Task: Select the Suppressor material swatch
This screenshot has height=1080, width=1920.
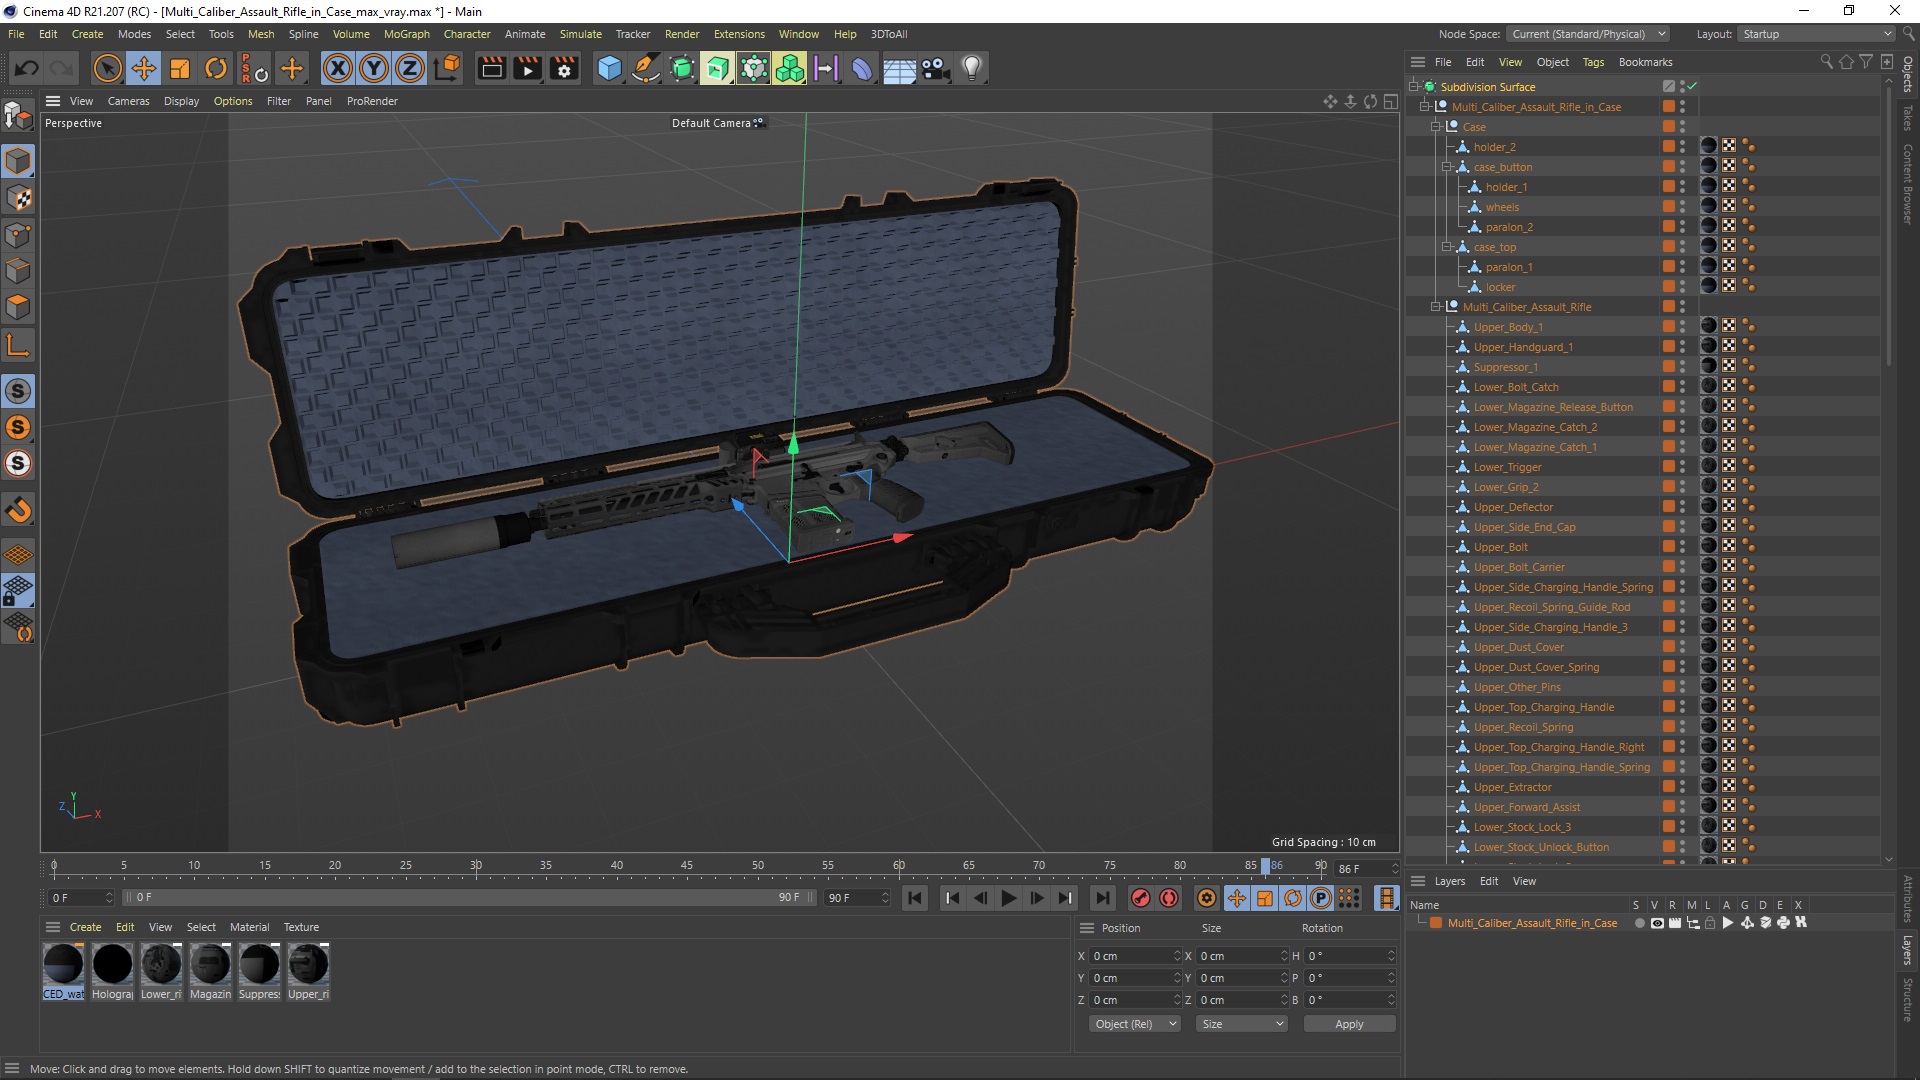Action: (x=259, y=972)
